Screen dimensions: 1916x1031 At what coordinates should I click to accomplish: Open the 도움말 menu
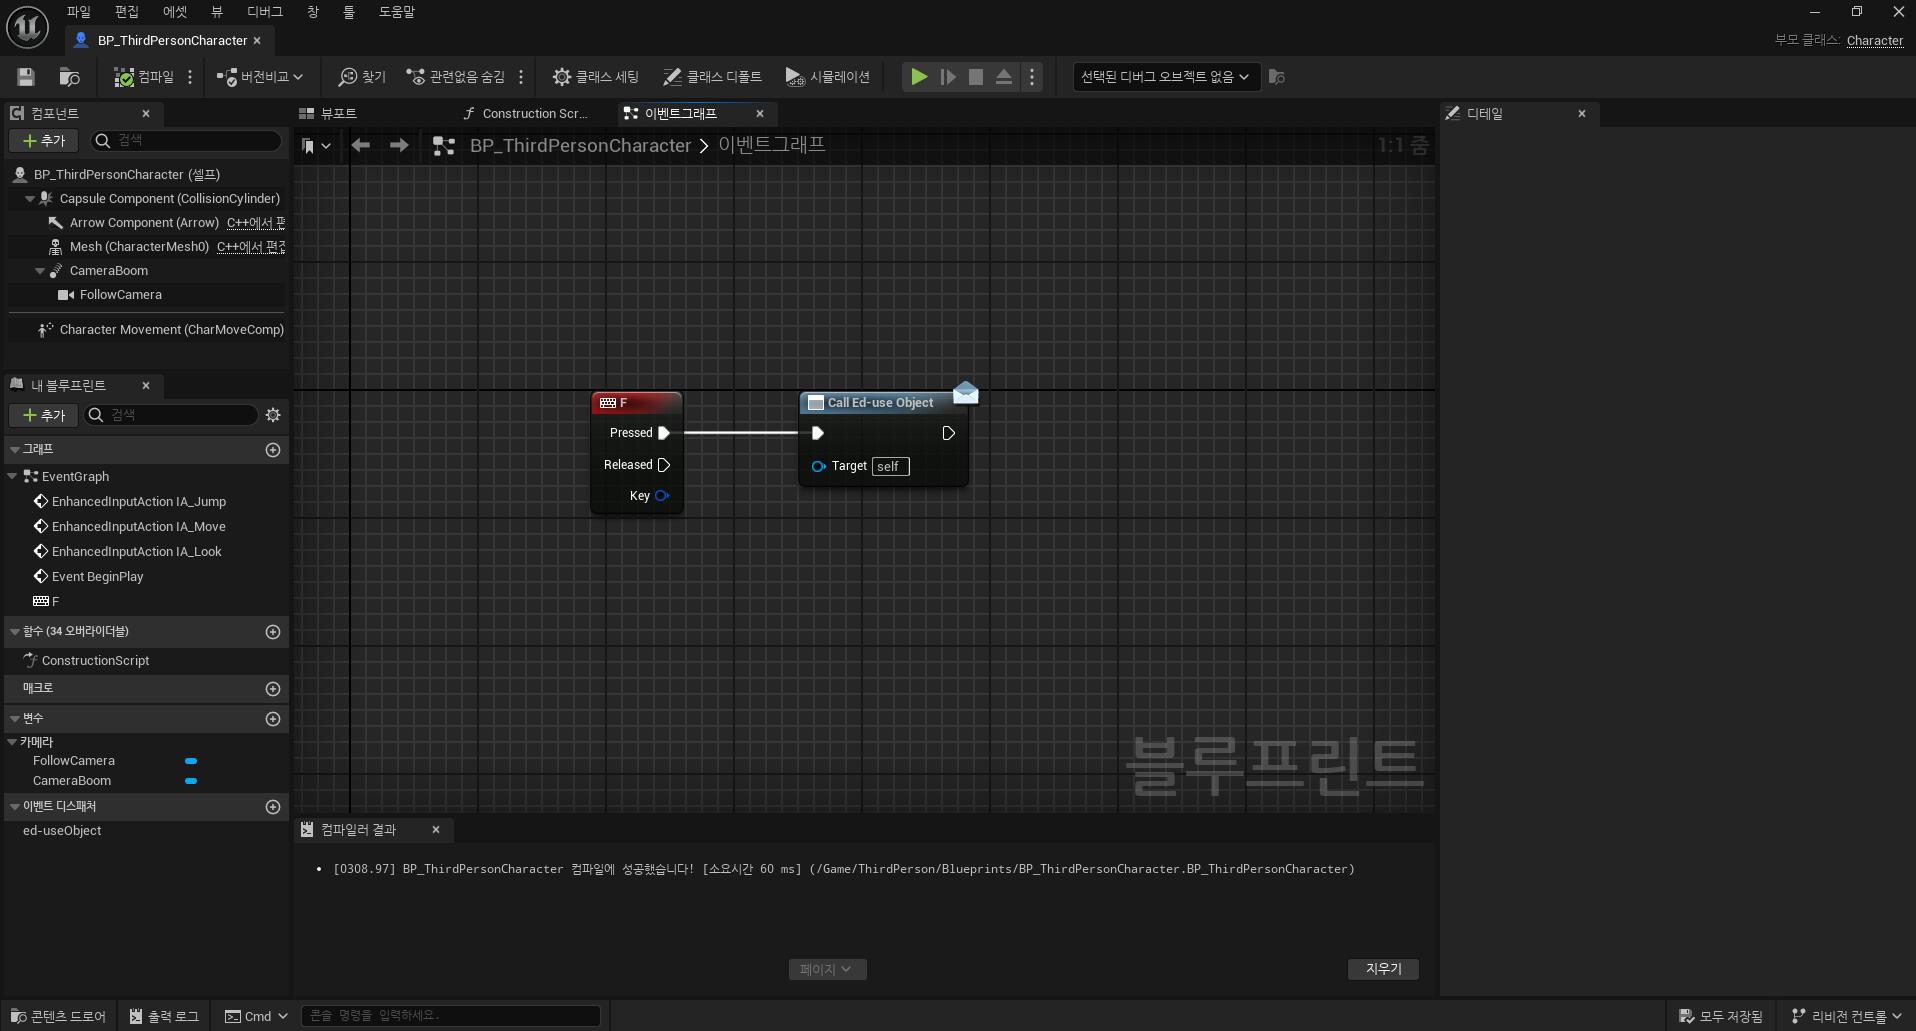click(397, 12)
